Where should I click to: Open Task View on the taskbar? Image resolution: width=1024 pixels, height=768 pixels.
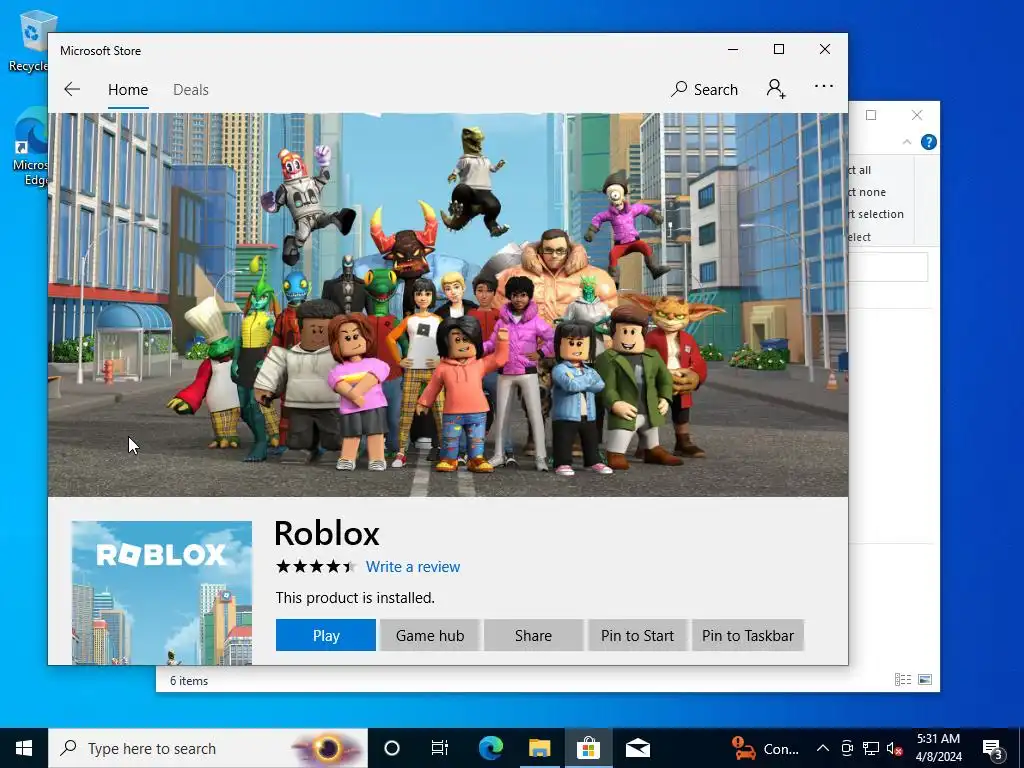point(440,748)
